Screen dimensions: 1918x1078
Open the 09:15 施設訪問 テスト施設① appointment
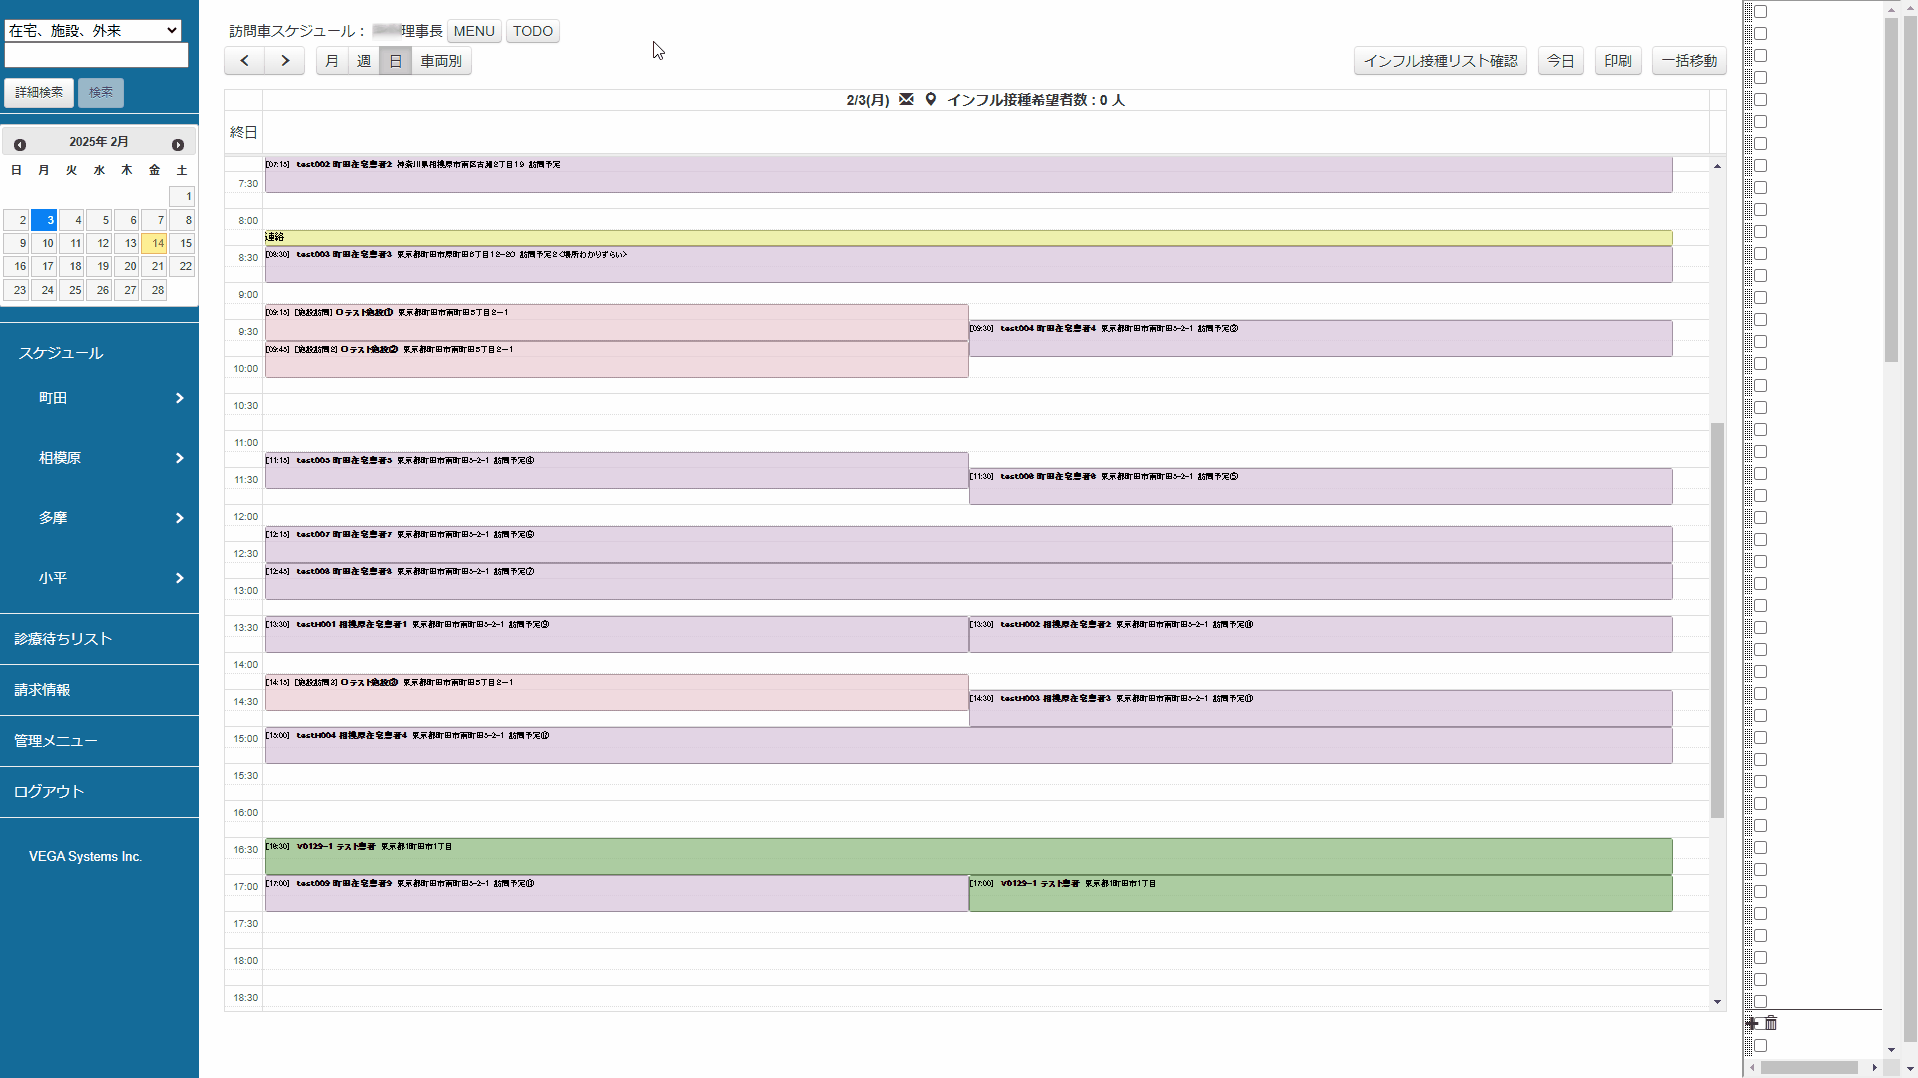pyautogui.click(x=616, y=322)
